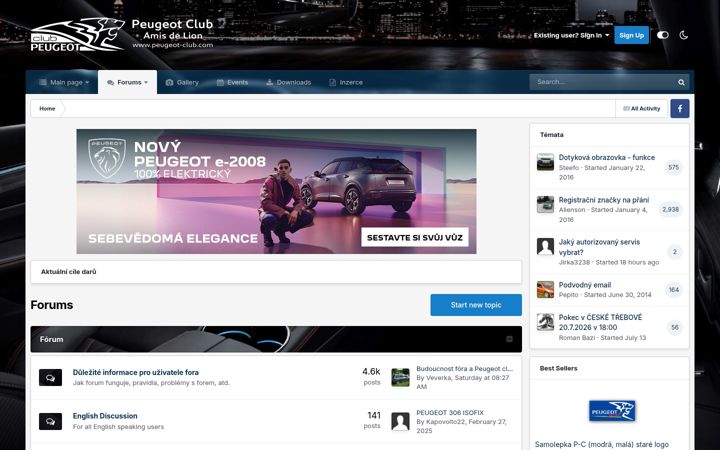Click Jirka3238's default avatar icon
This screenshot has height=450, width=720.
click(546, 247)
